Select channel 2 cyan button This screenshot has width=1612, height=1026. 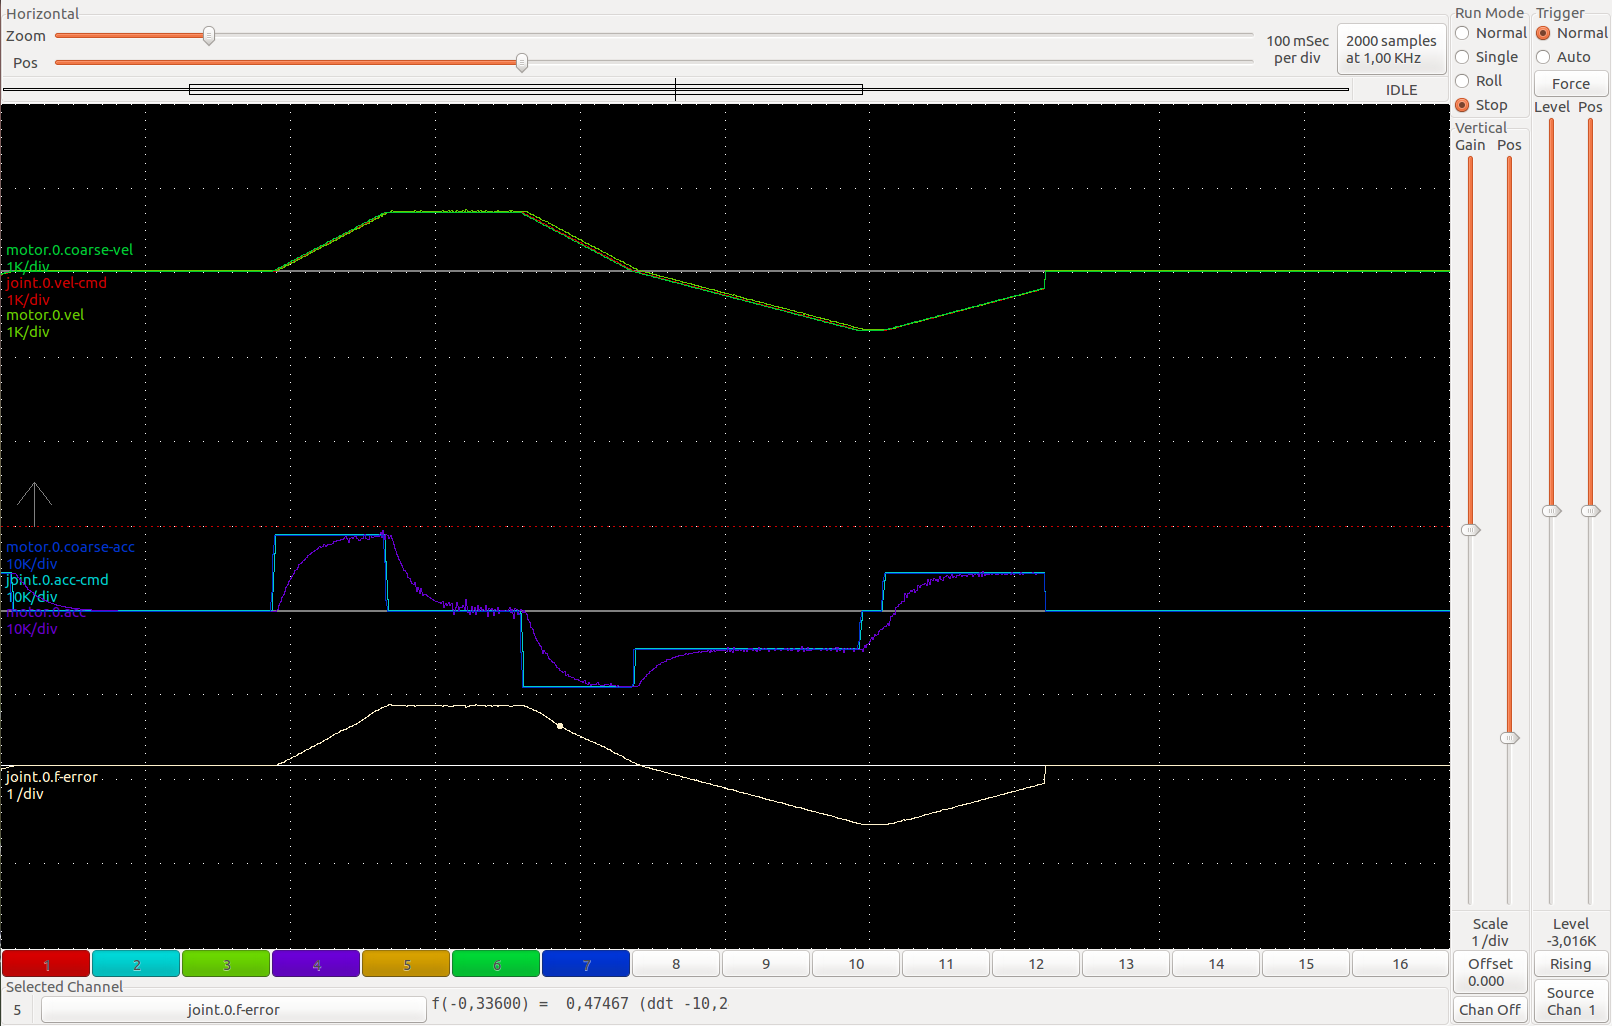[x=136, y=964]
